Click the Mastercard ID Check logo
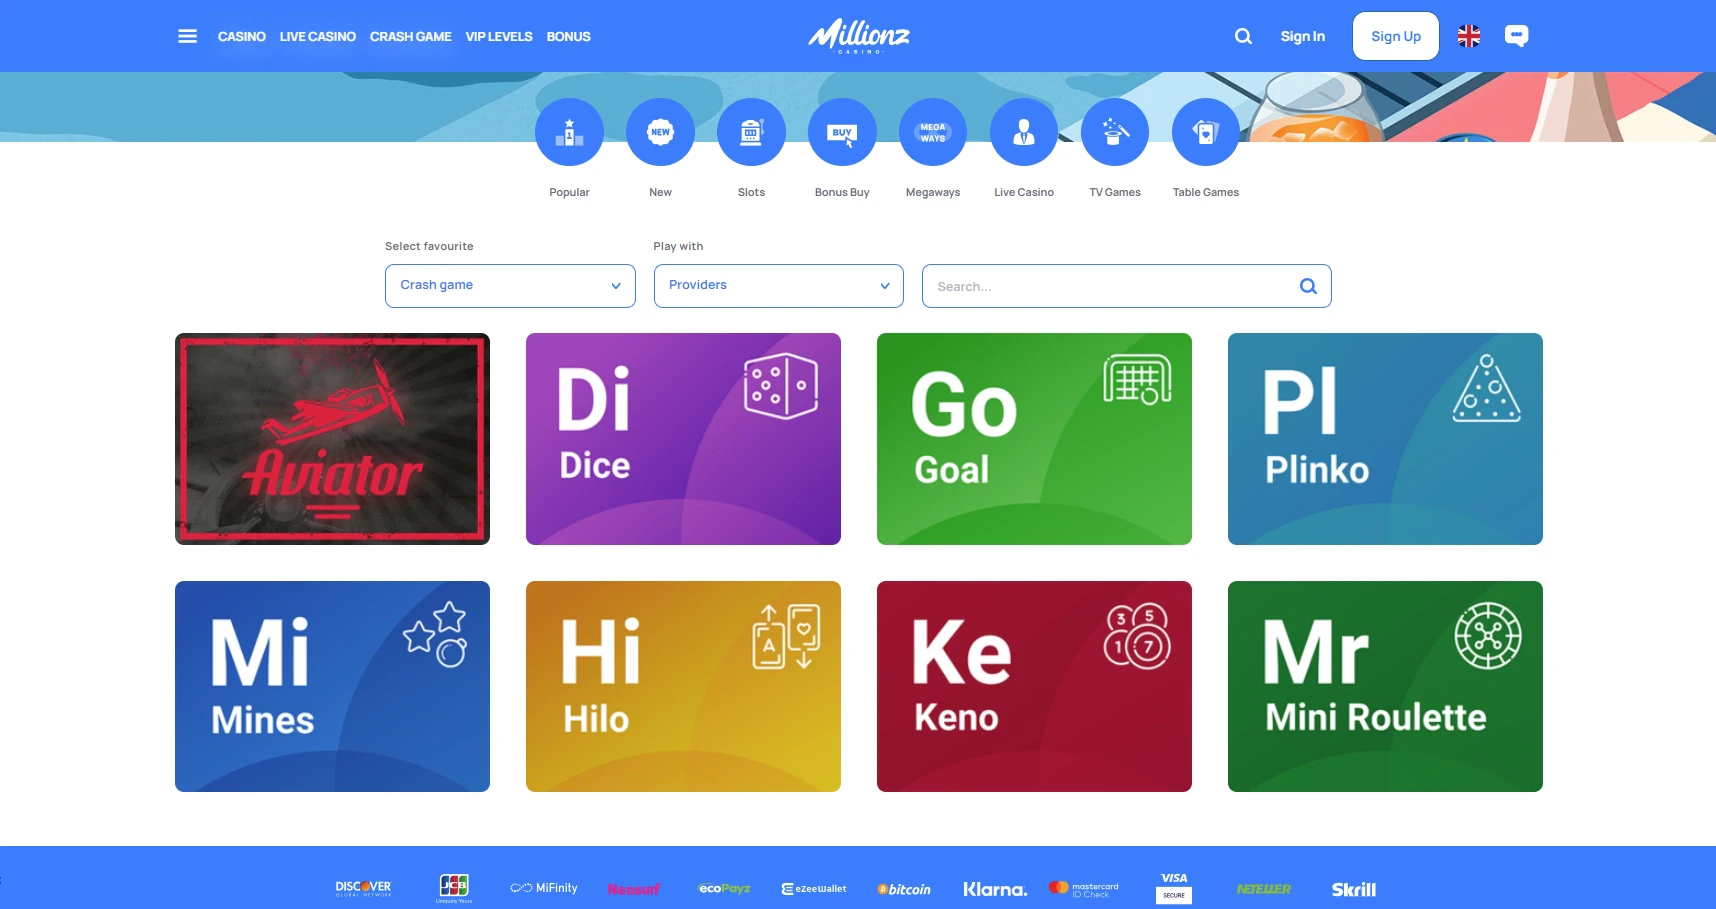 (1084, 889)
